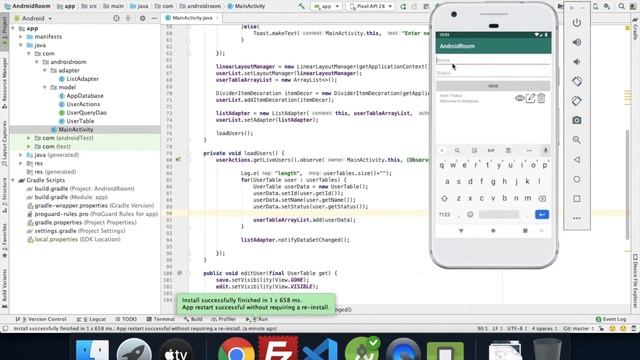Click the build hammer icon in toolbar
Screen dimensions: 640x360
[301, 6]
